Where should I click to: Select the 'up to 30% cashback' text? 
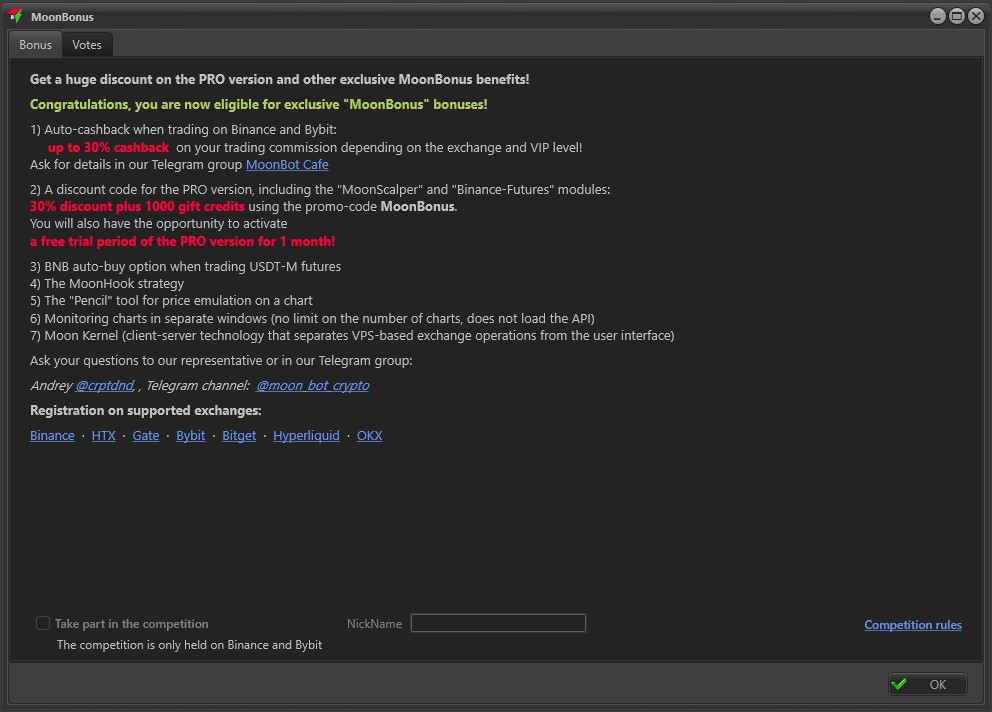[x=108, y=147]
